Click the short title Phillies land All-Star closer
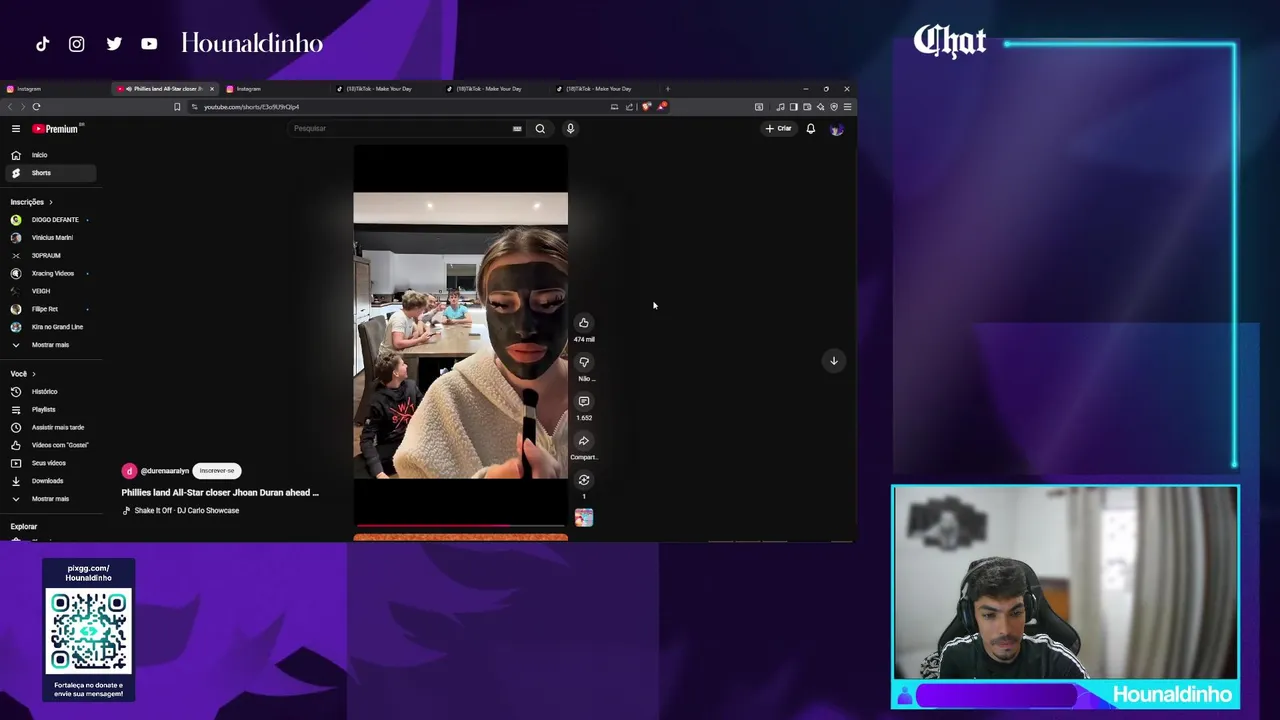The height and width of the screenshot is (720, 1280). coord(220,493)
